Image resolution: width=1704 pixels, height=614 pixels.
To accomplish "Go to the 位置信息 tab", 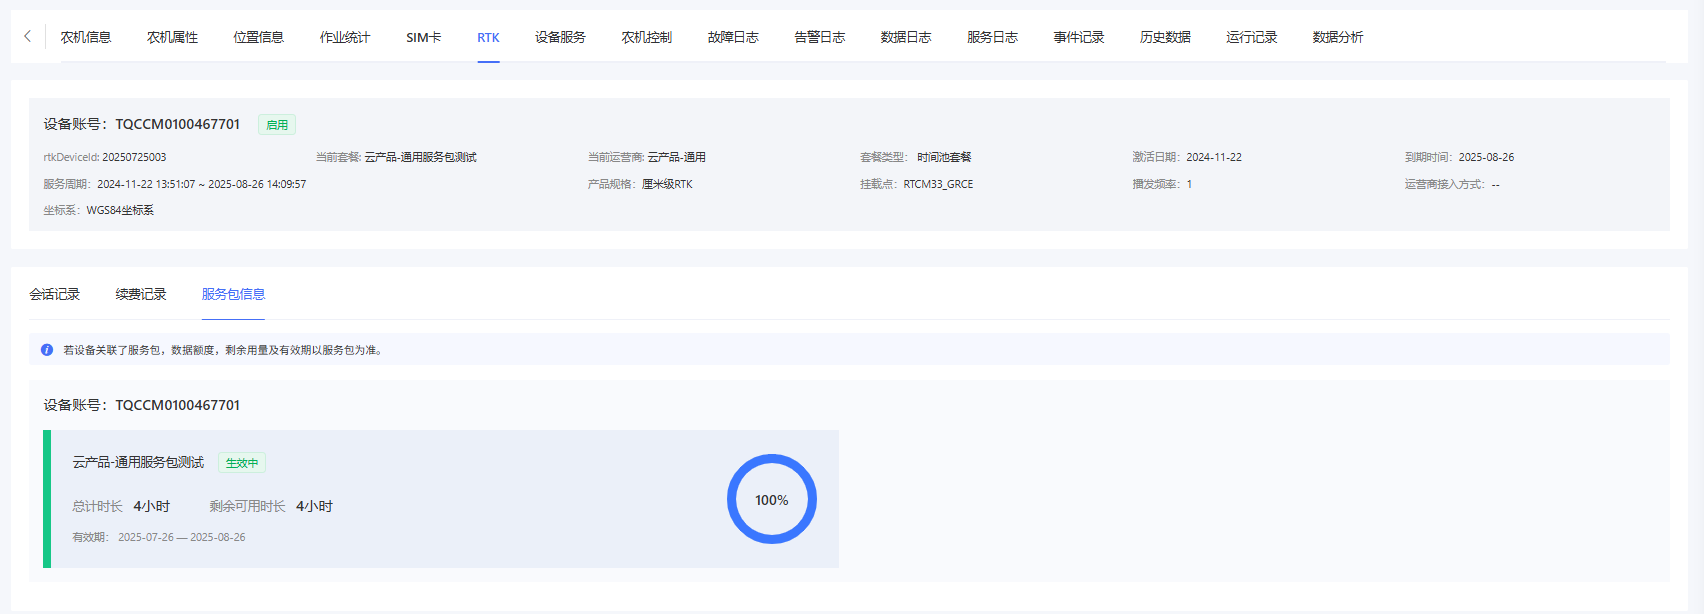I will (258, 37).
